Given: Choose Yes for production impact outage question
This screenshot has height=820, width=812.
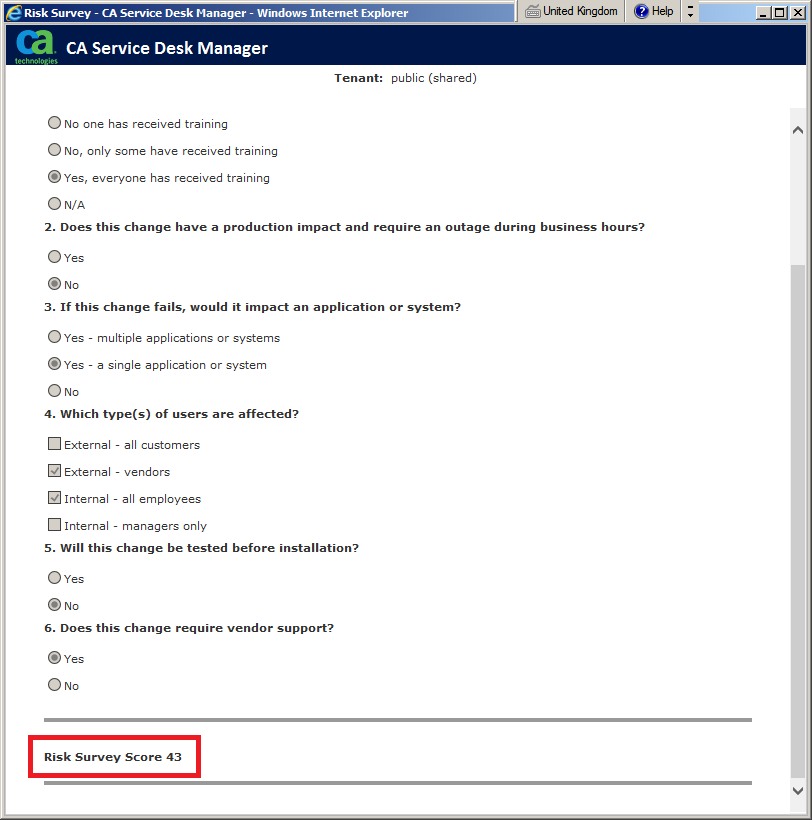Looking at the screenshot, I should [54, 257].
